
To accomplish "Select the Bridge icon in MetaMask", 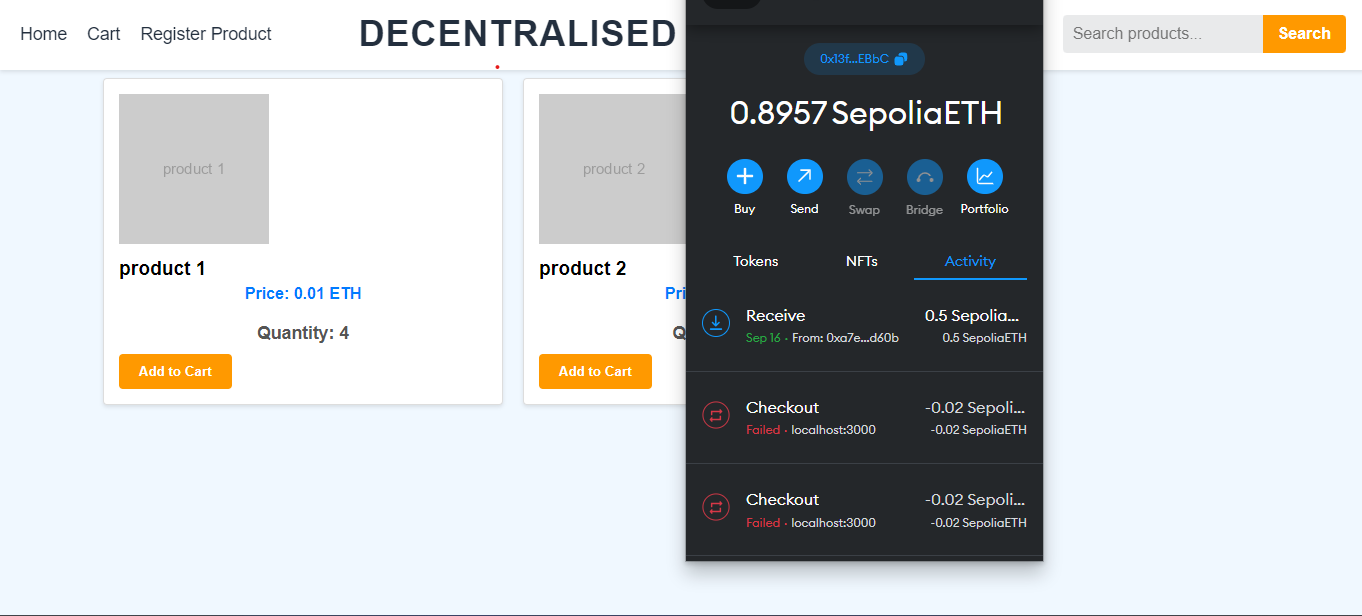I will (x=924, y=175).
